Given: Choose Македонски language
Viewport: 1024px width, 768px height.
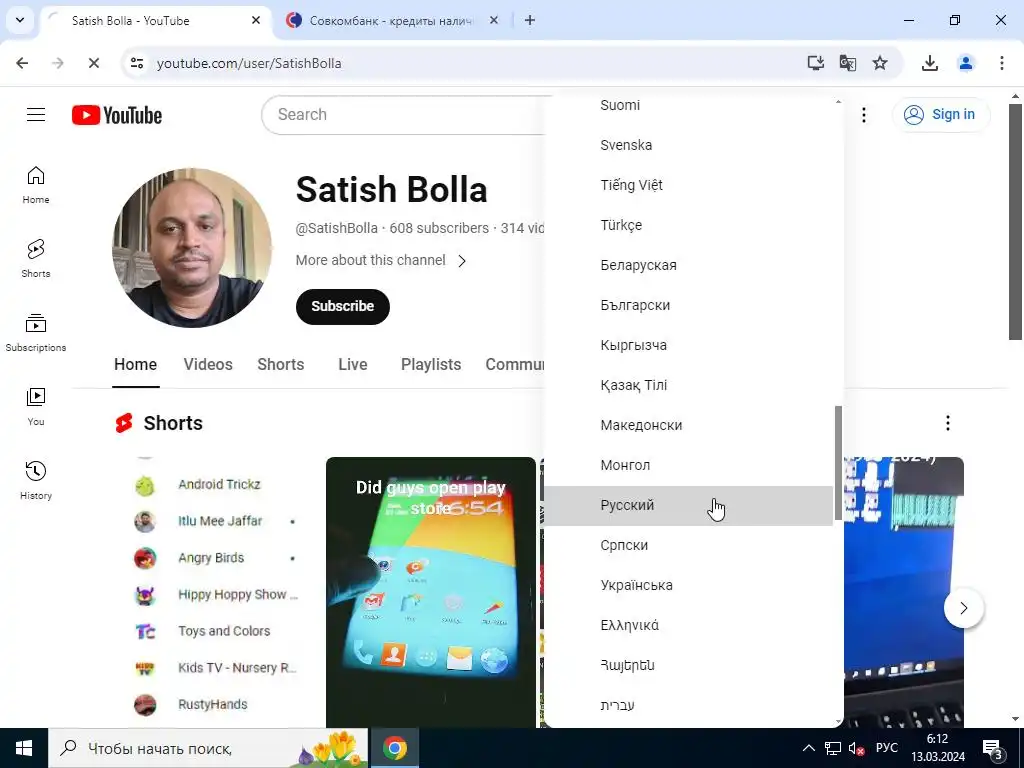Looking at the screenshot, I should click(688, 425).
